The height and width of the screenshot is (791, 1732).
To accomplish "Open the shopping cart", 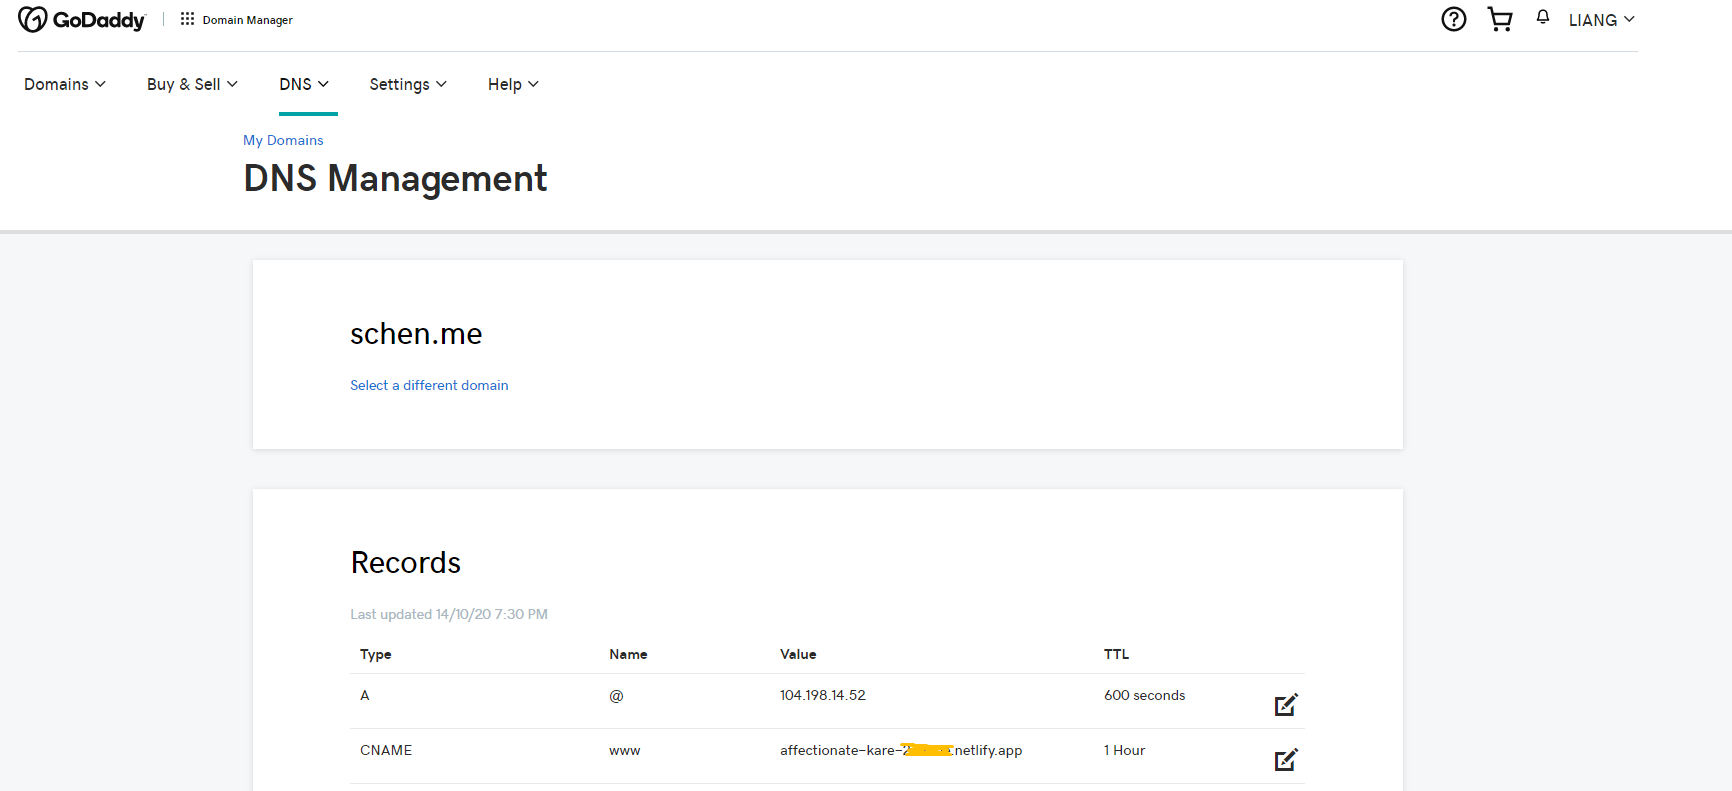I will click(x=1499, y=19).
